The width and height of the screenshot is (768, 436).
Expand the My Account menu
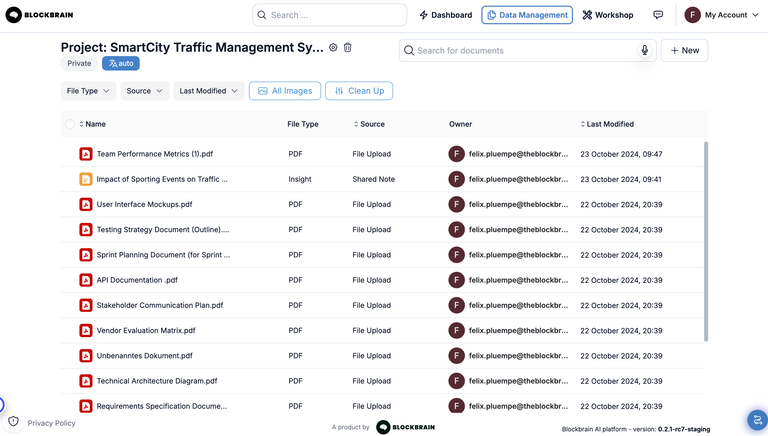pos(722,15)
